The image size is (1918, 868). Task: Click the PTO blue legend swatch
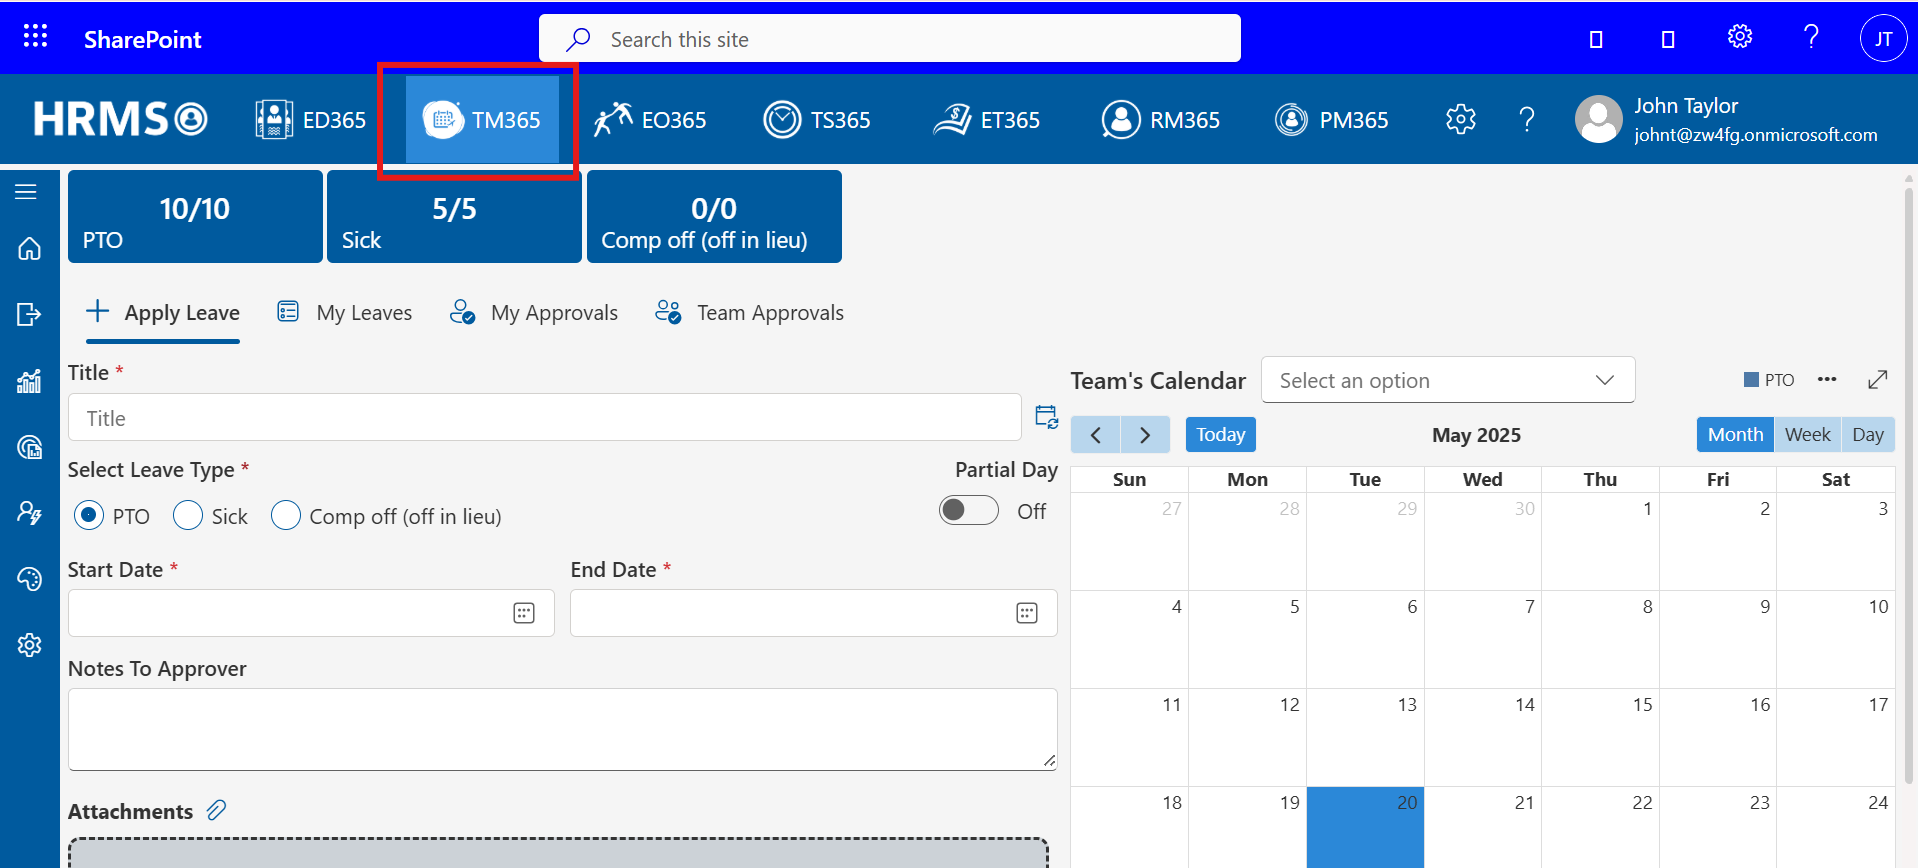click(1751, 380)
